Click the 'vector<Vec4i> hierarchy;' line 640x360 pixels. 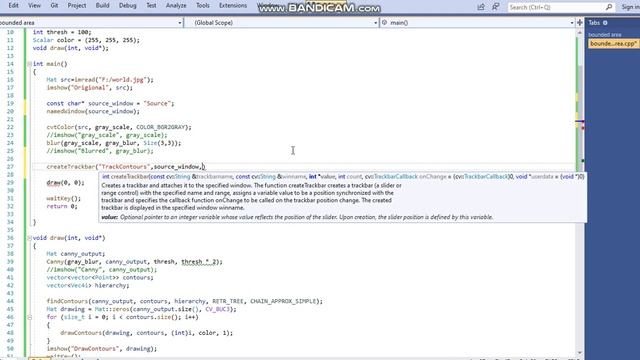pyautogui.click(x=88, y=286)
